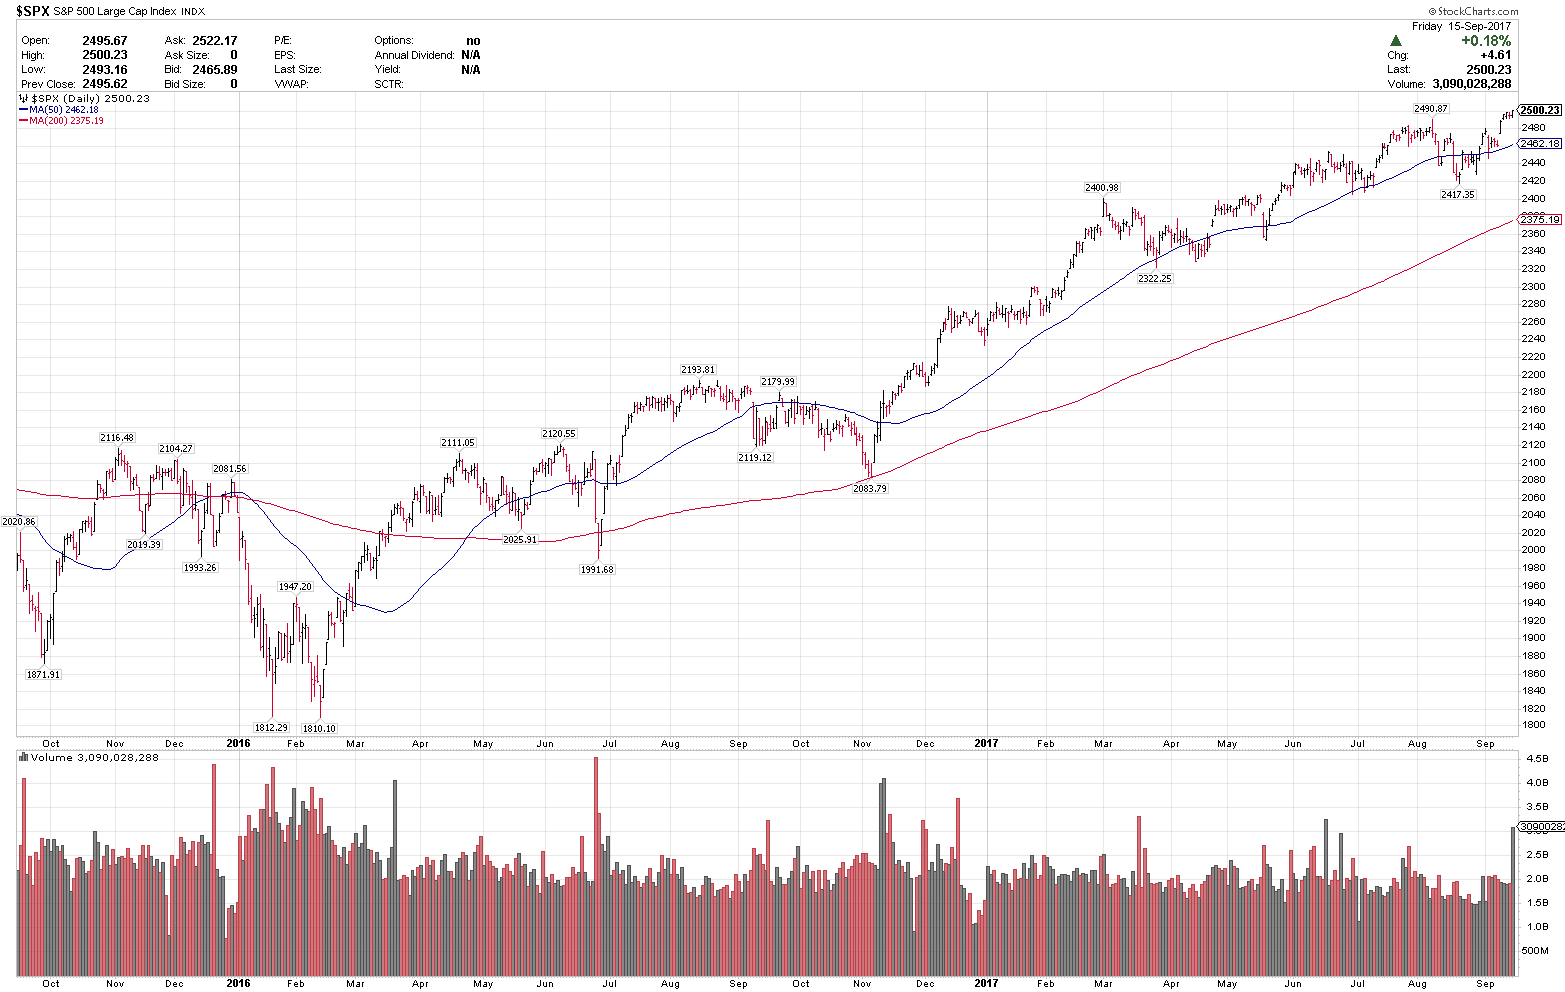1565x992 pixels.
Task: Click the Last value 2500.23 in header
Action: point(1489,69)
